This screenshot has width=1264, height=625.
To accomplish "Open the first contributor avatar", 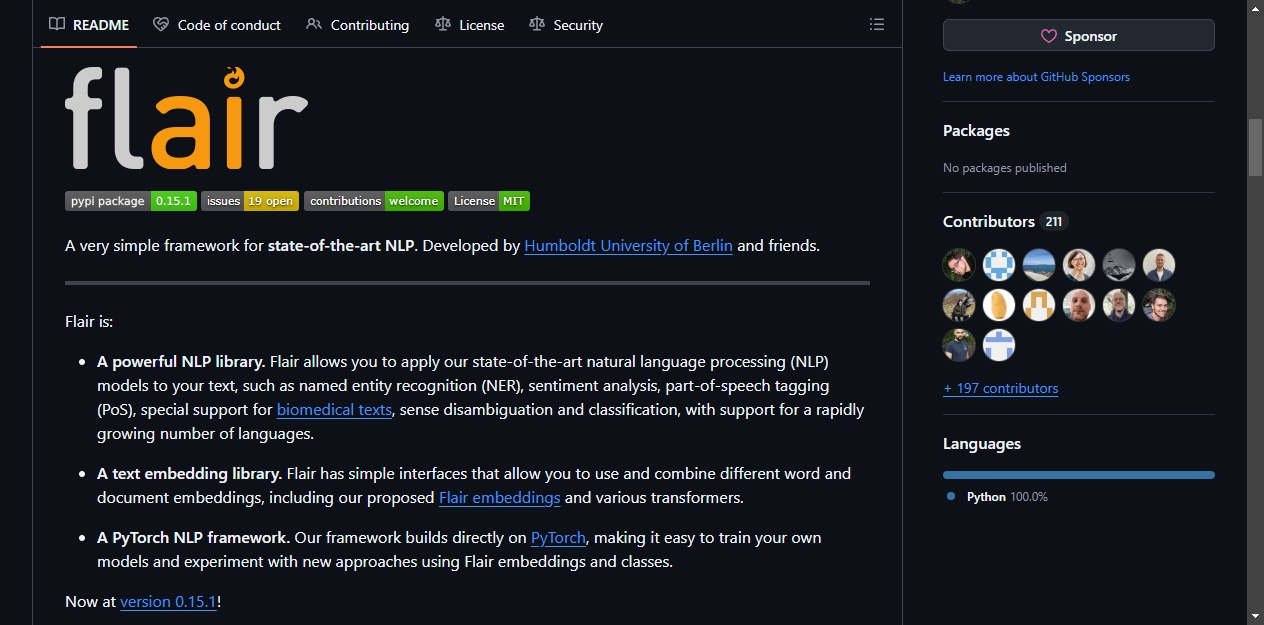I will tap(959, 265).
